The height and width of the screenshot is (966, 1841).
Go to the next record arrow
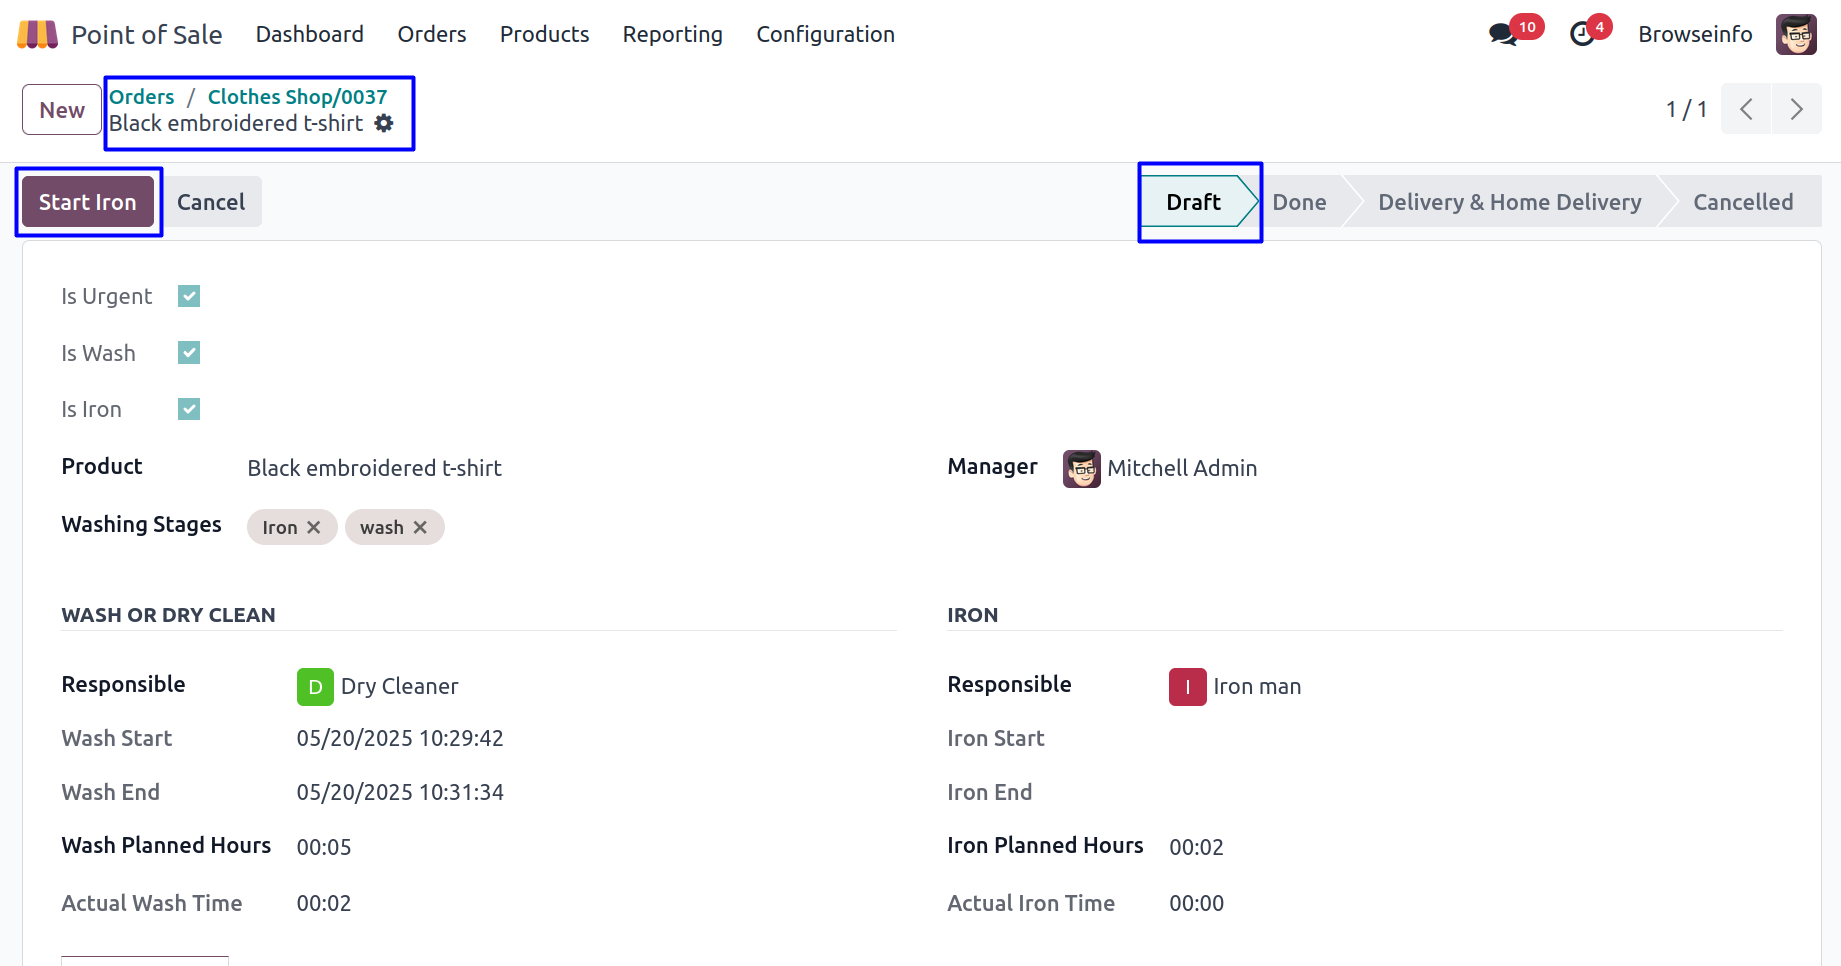coord(1796,109)
